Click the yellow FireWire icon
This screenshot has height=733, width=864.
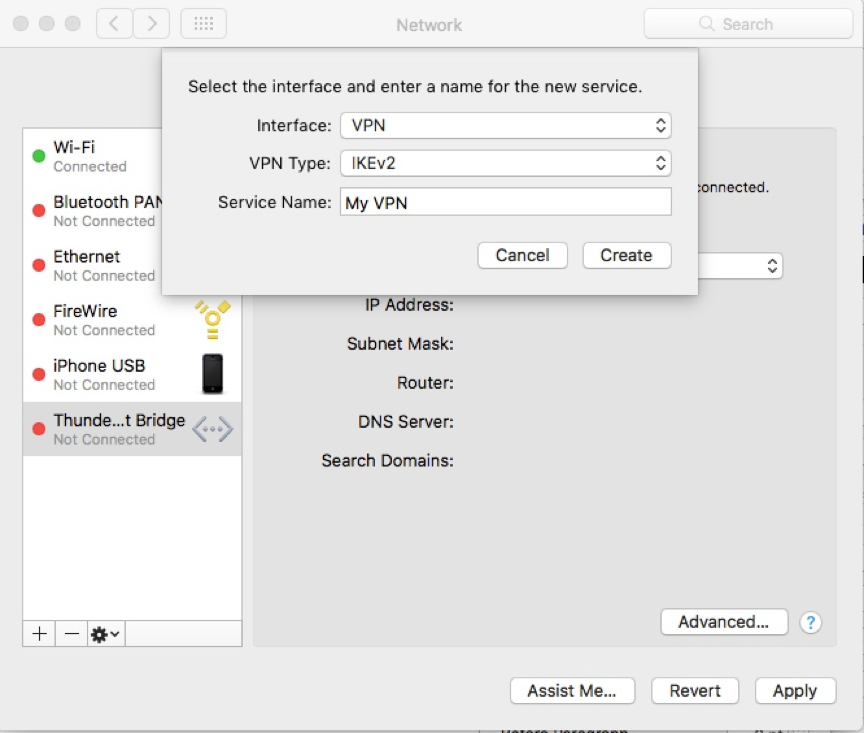click(213, 320)
